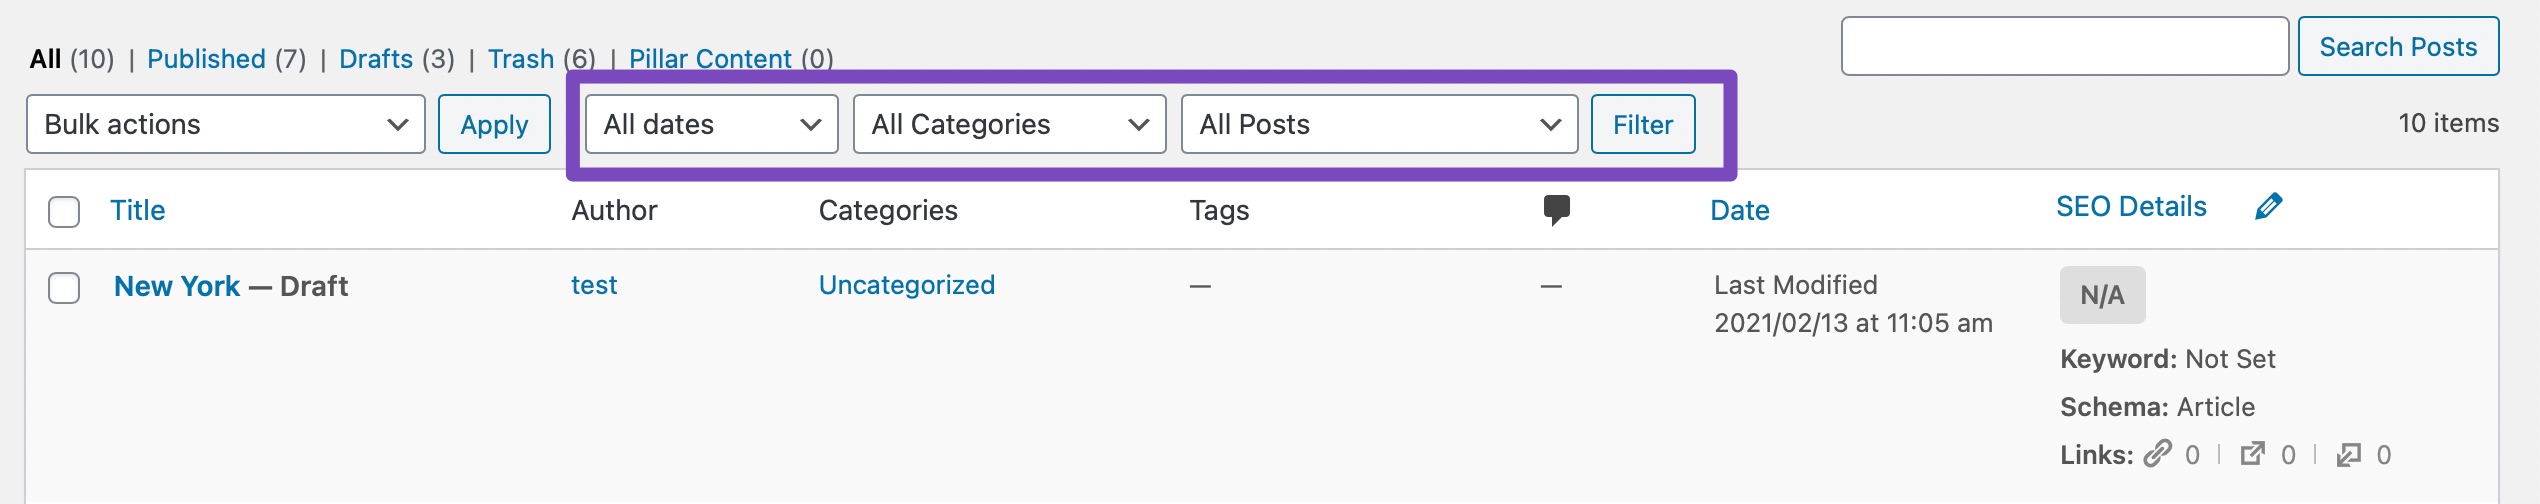Expand the All dates dropdown

point(711,124)
